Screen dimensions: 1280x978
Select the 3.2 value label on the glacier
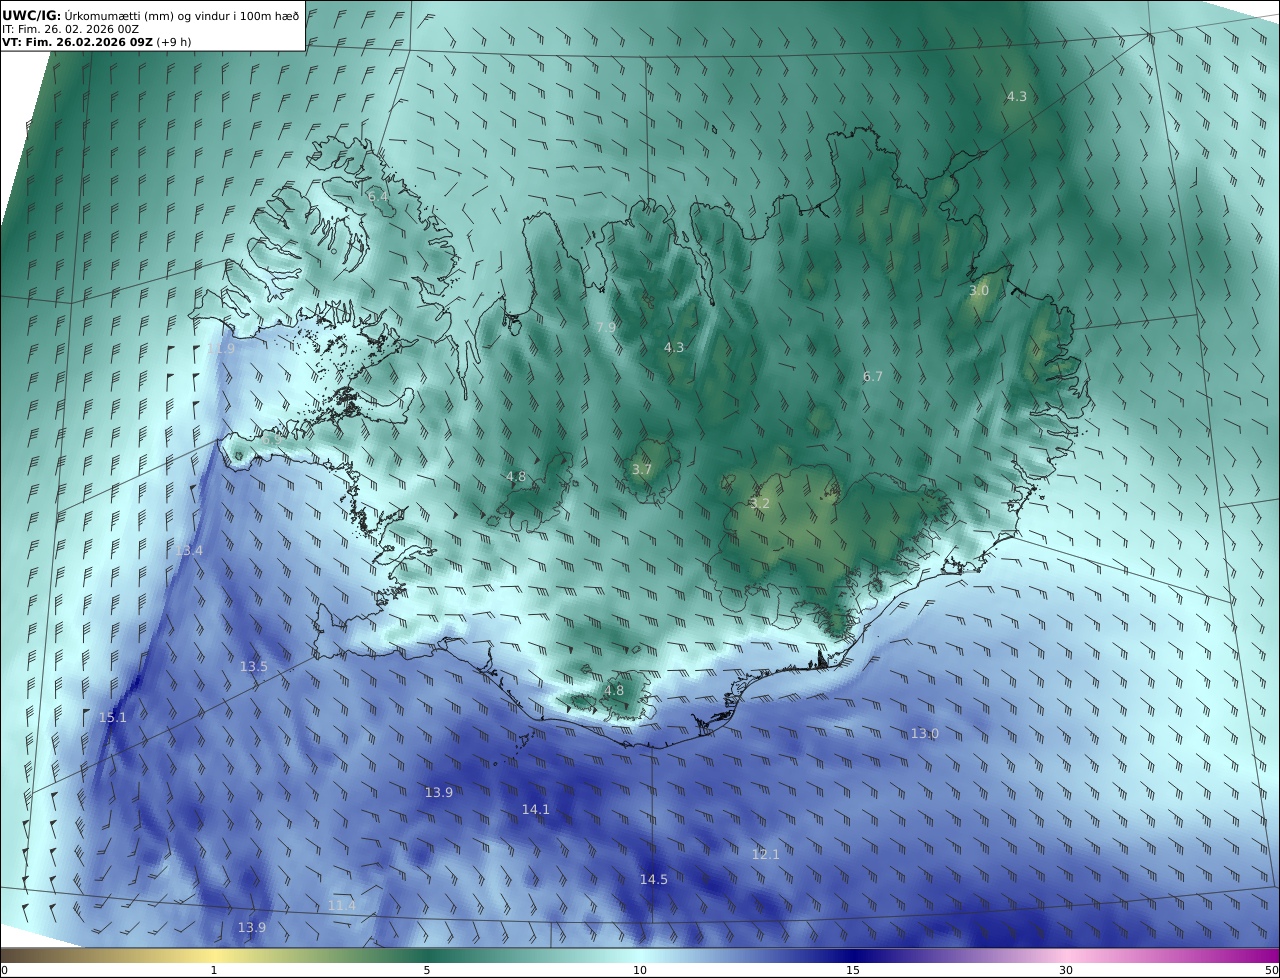pos(760,504)
